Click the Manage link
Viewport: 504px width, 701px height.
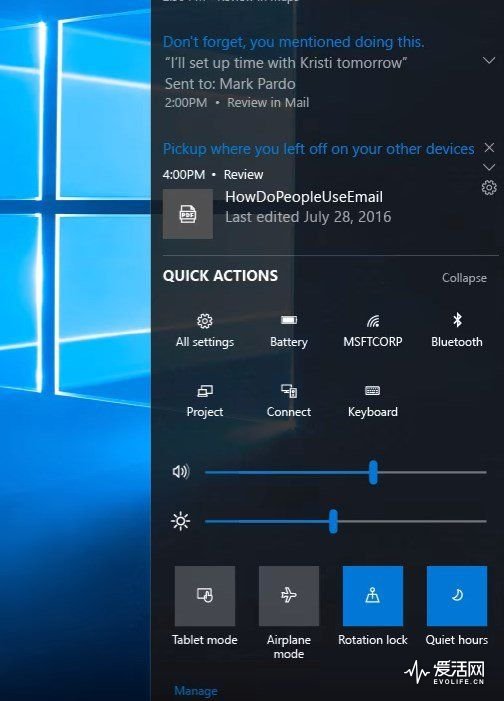[x=196, y=691]
